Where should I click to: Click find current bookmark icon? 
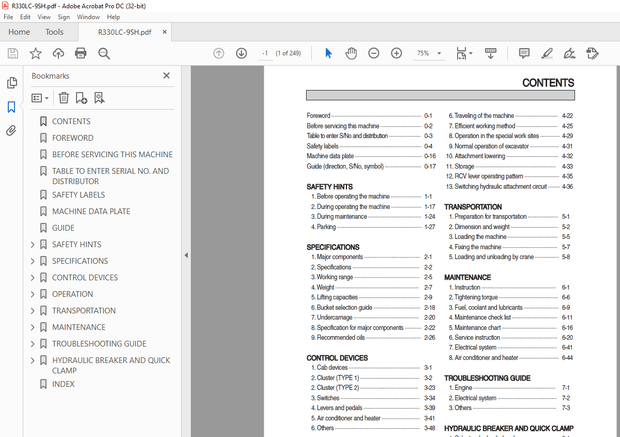pos(99,98)
